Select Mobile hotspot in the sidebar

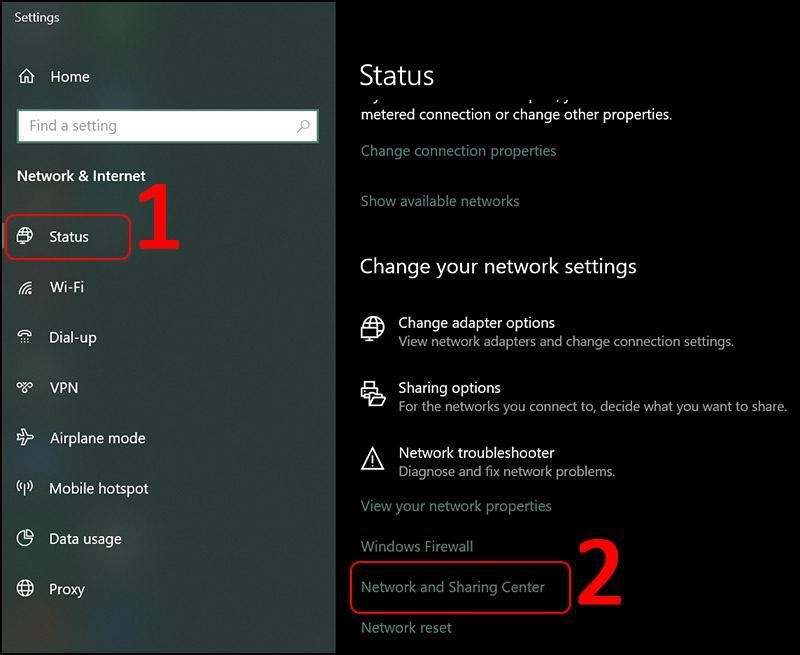98,489
